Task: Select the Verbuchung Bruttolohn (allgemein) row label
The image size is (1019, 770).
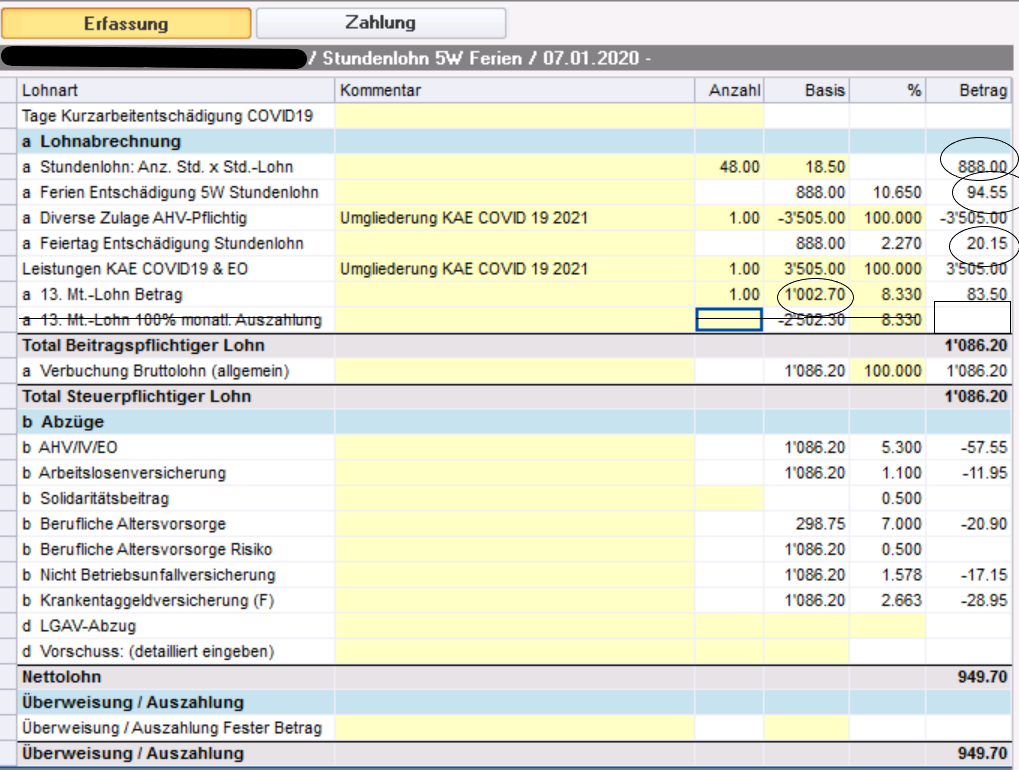Action: (155, 371)
